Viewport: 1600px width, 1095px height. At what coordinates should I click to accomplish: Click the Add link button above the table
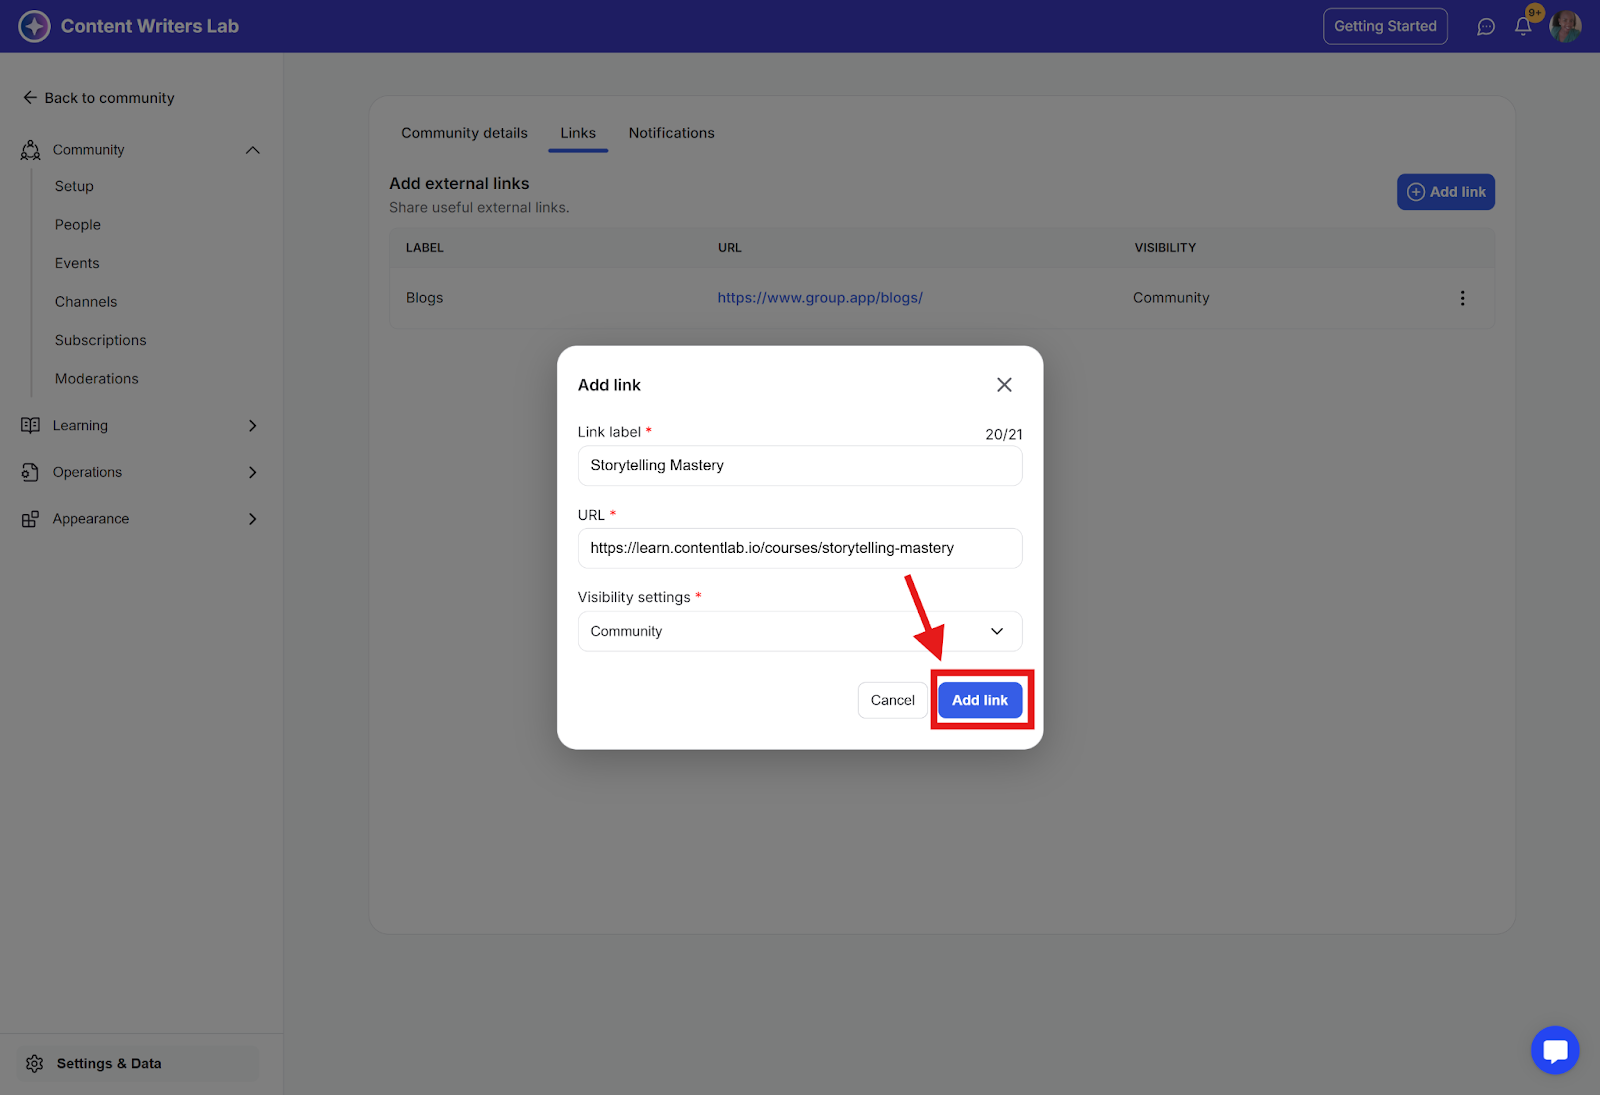click(x=1446, y=192)
